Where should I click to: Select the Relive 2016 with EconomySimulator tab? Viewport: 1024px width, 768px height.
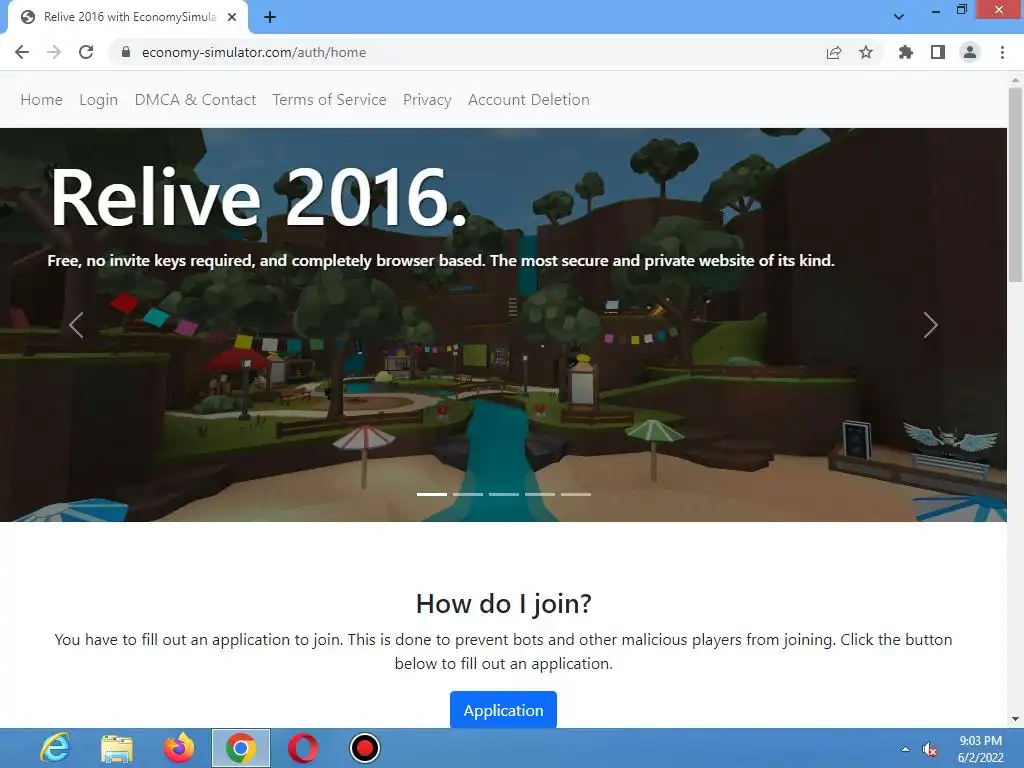coord(128,18)
